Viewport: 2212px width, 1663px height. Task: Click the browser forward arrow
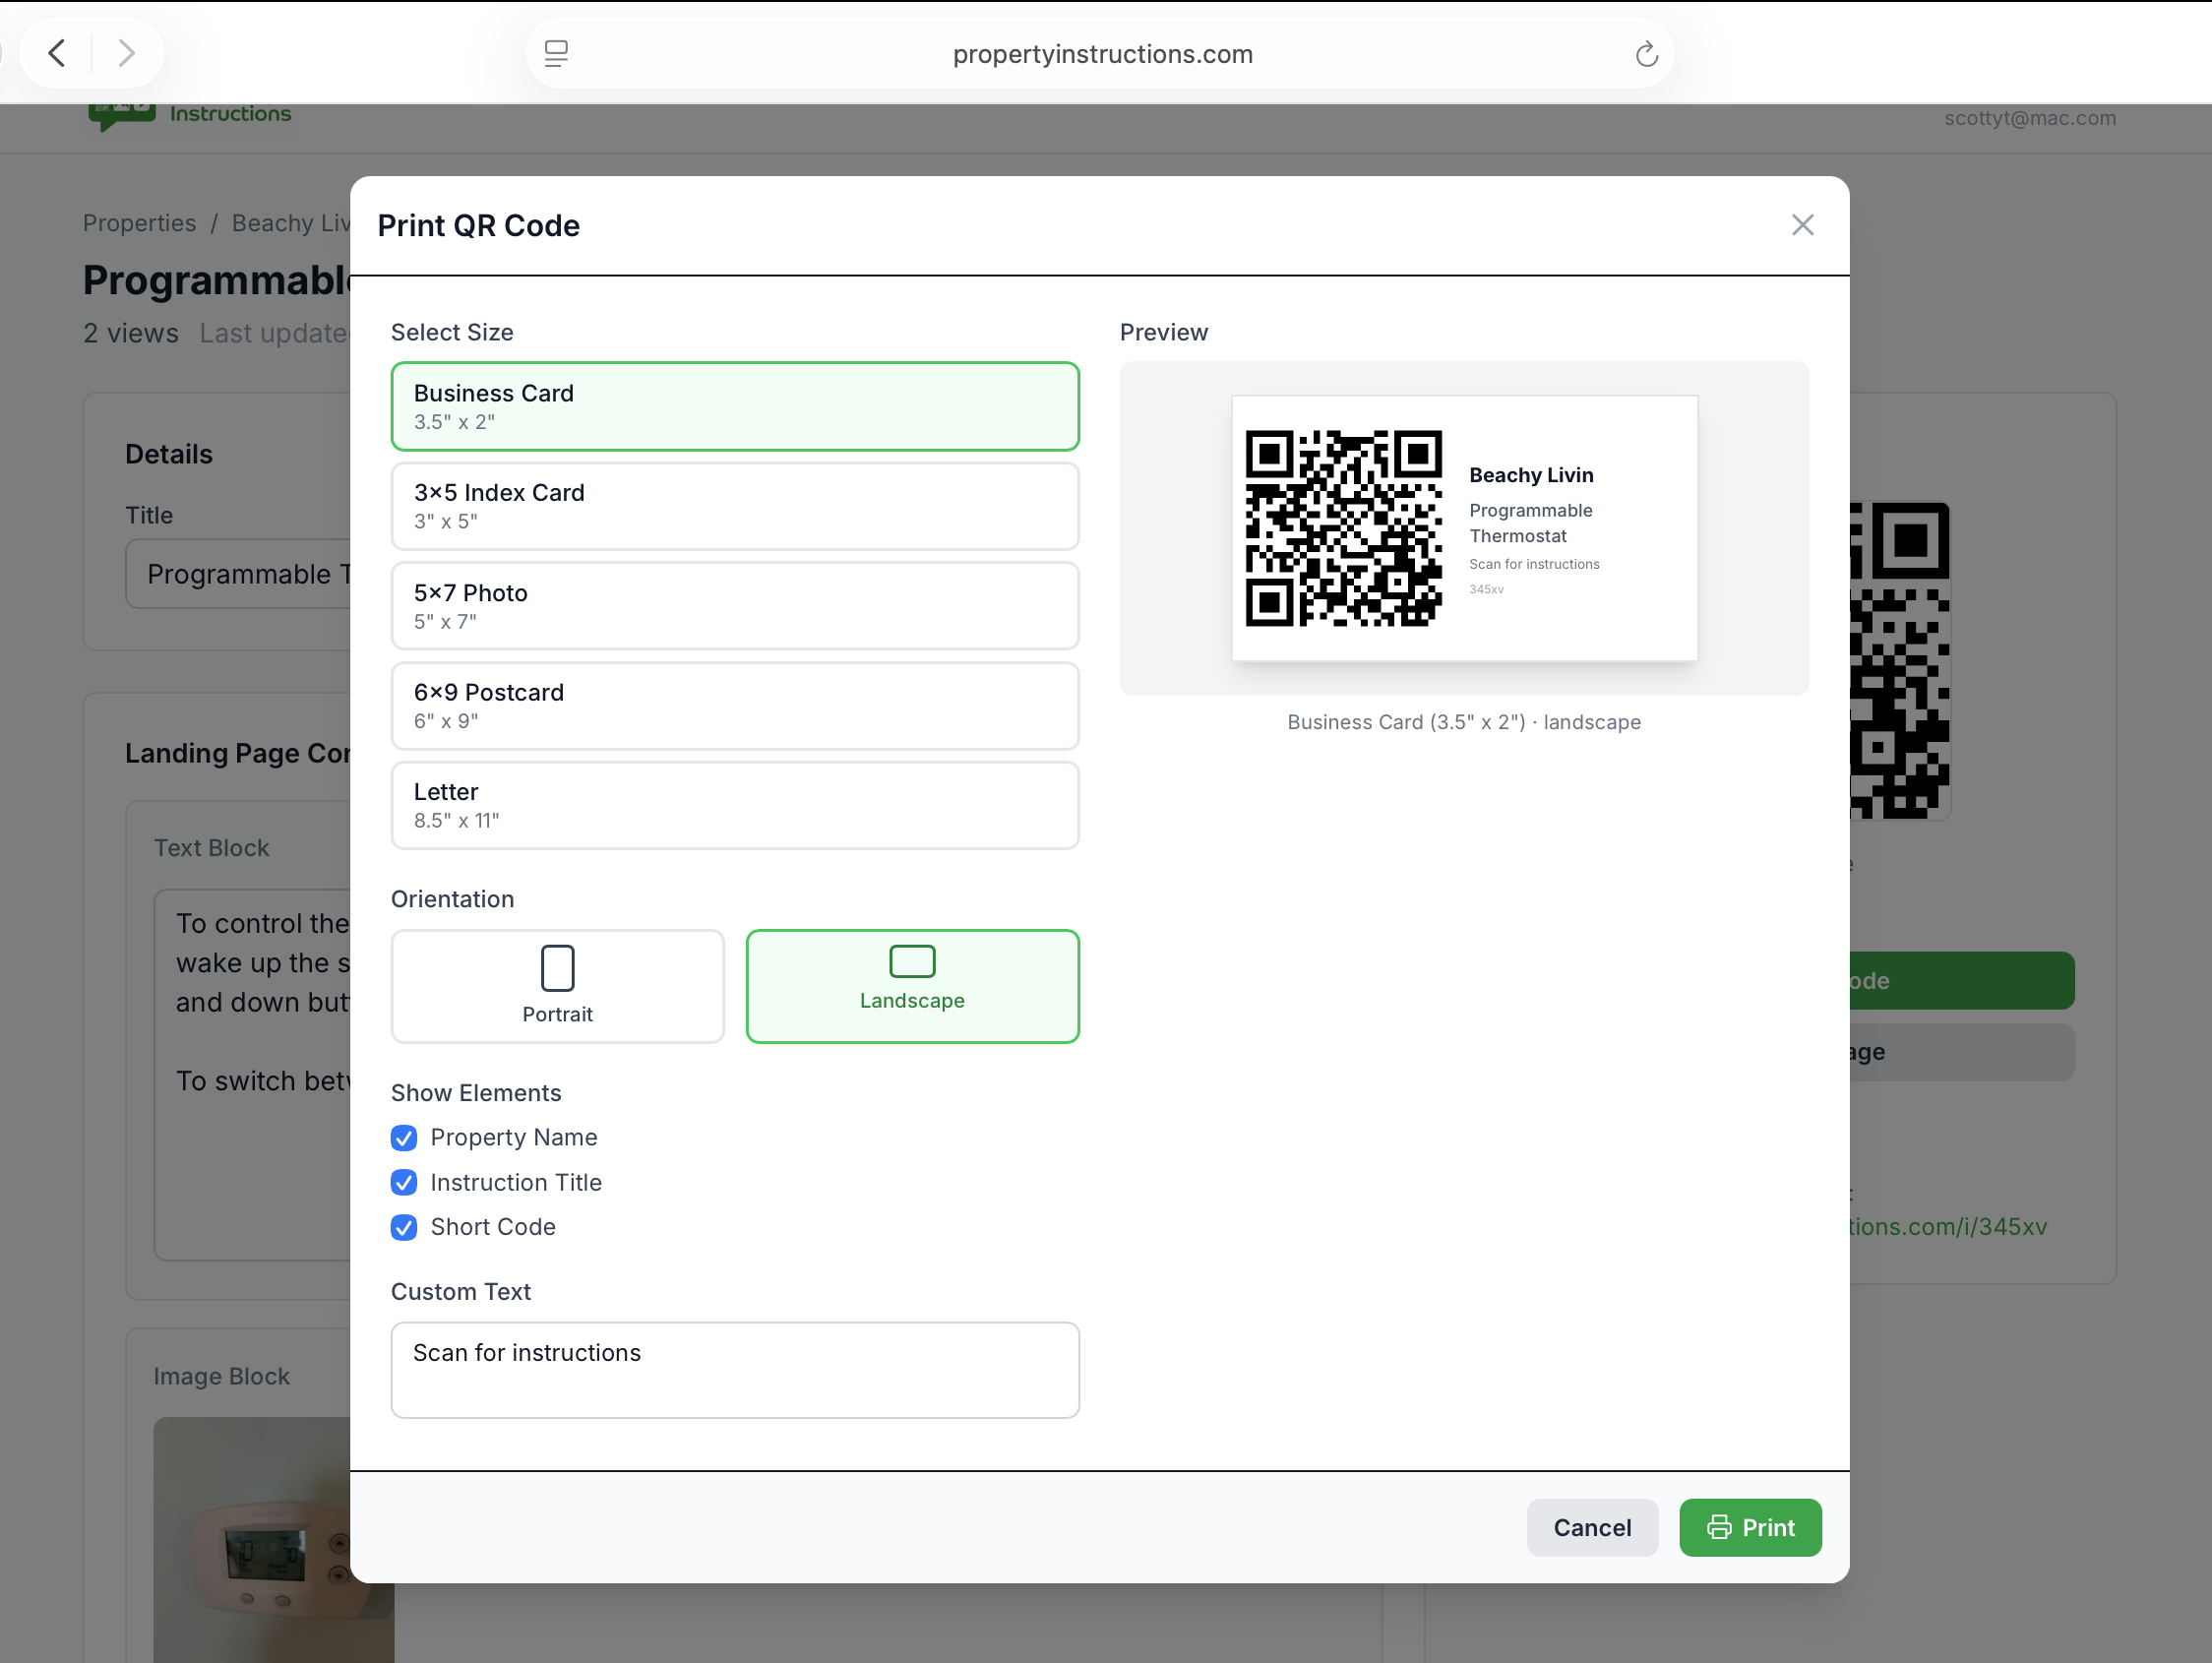pyautogui.click(x=126, y=53)
